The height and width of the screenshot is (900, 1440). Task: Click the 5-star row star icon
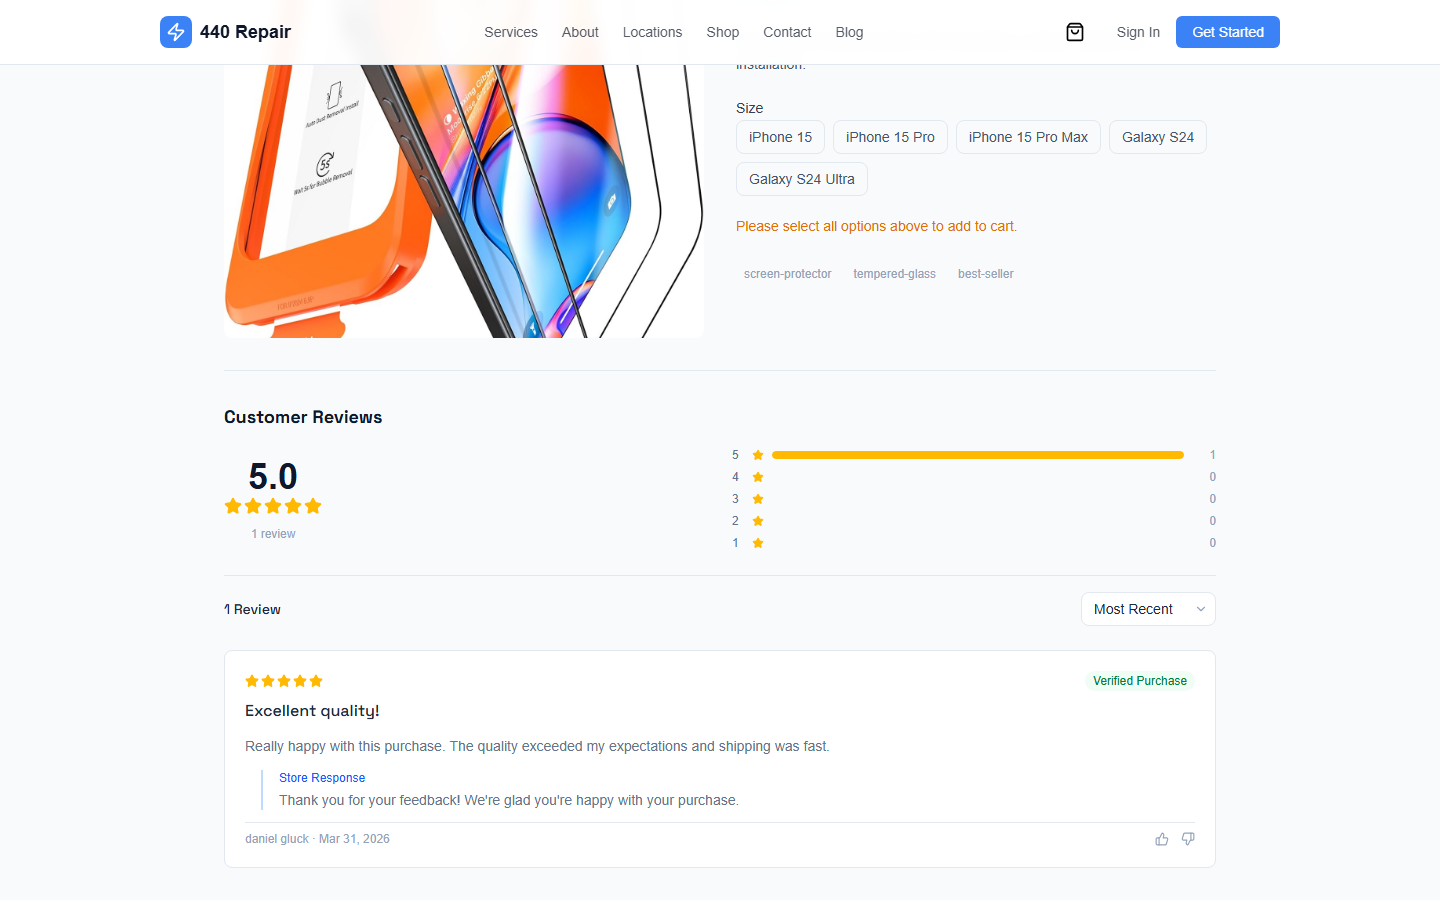point(757,455)
